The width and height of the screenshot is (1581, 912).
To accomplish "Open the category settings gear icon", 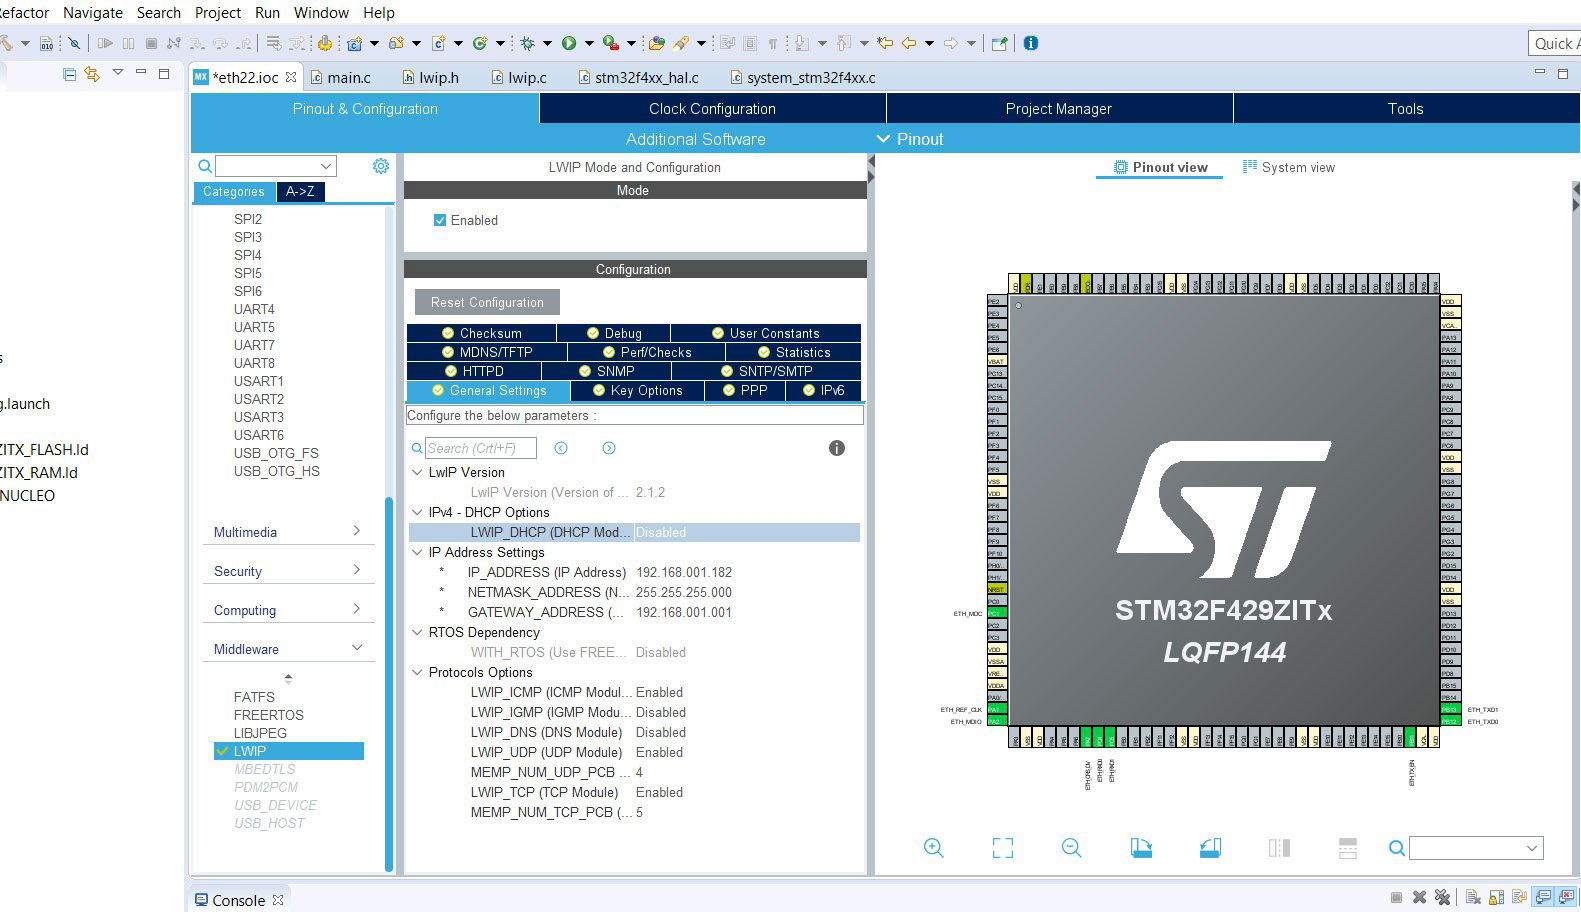I will (381, 166).
